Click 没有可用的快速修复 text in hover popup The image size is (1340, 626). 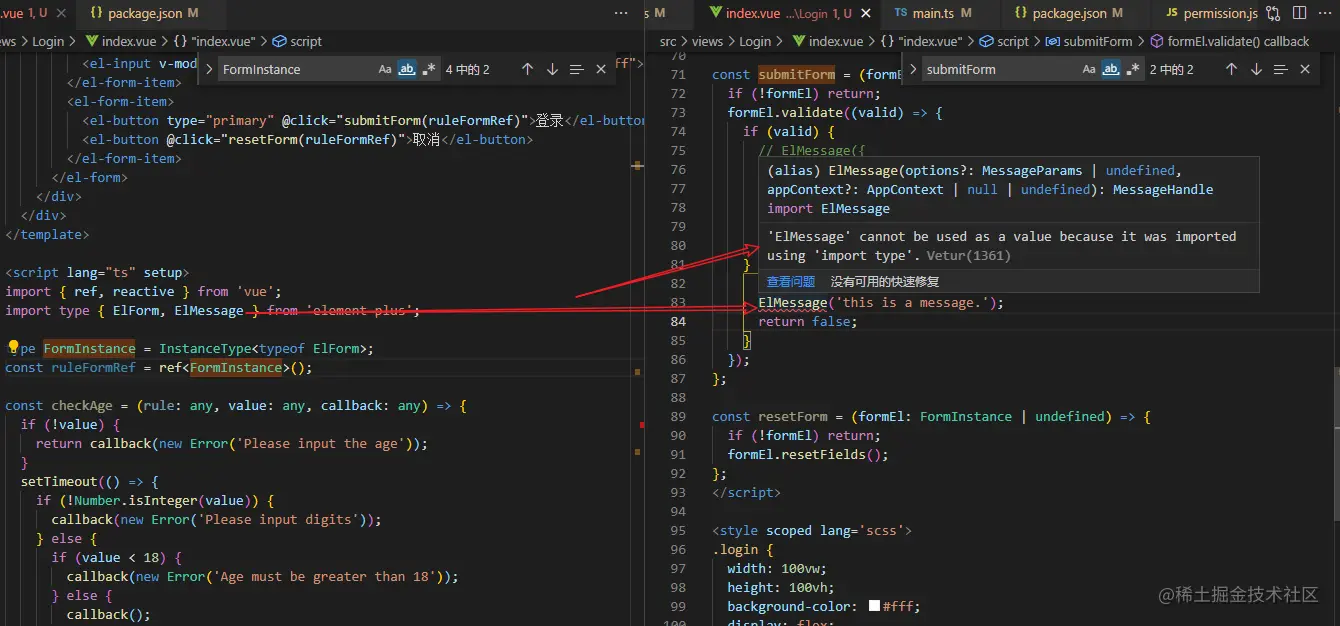click(x=885, y=282)
